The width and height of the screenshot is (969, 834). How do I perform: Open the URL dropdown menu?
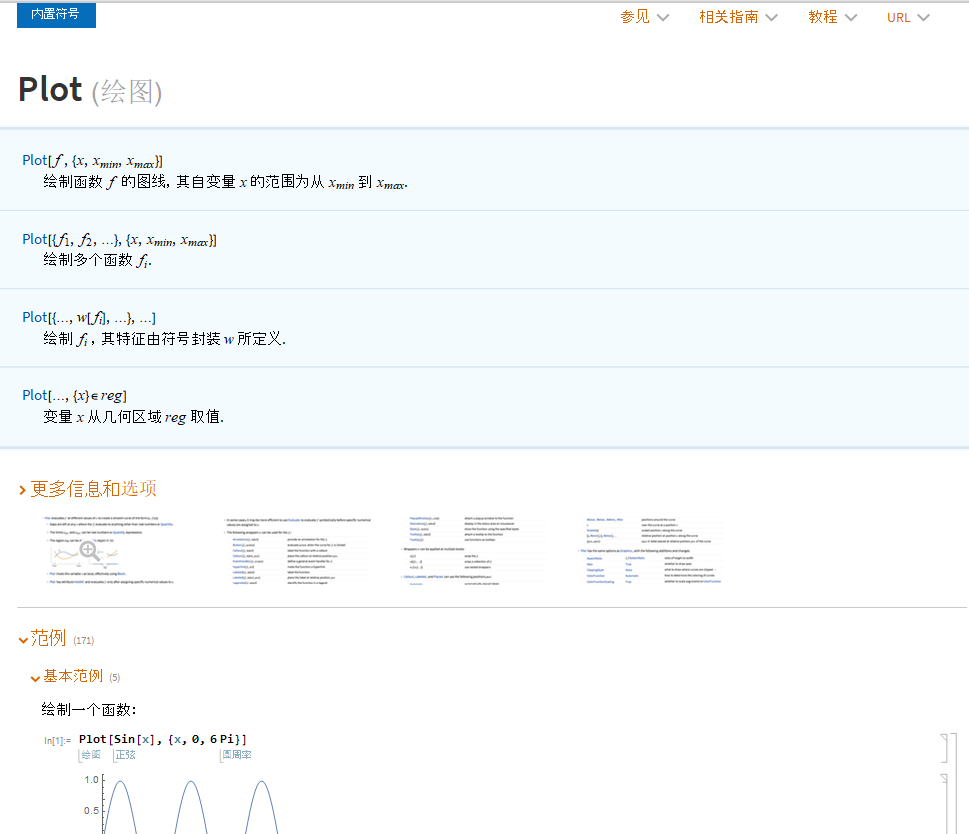(x=908, y=17)
